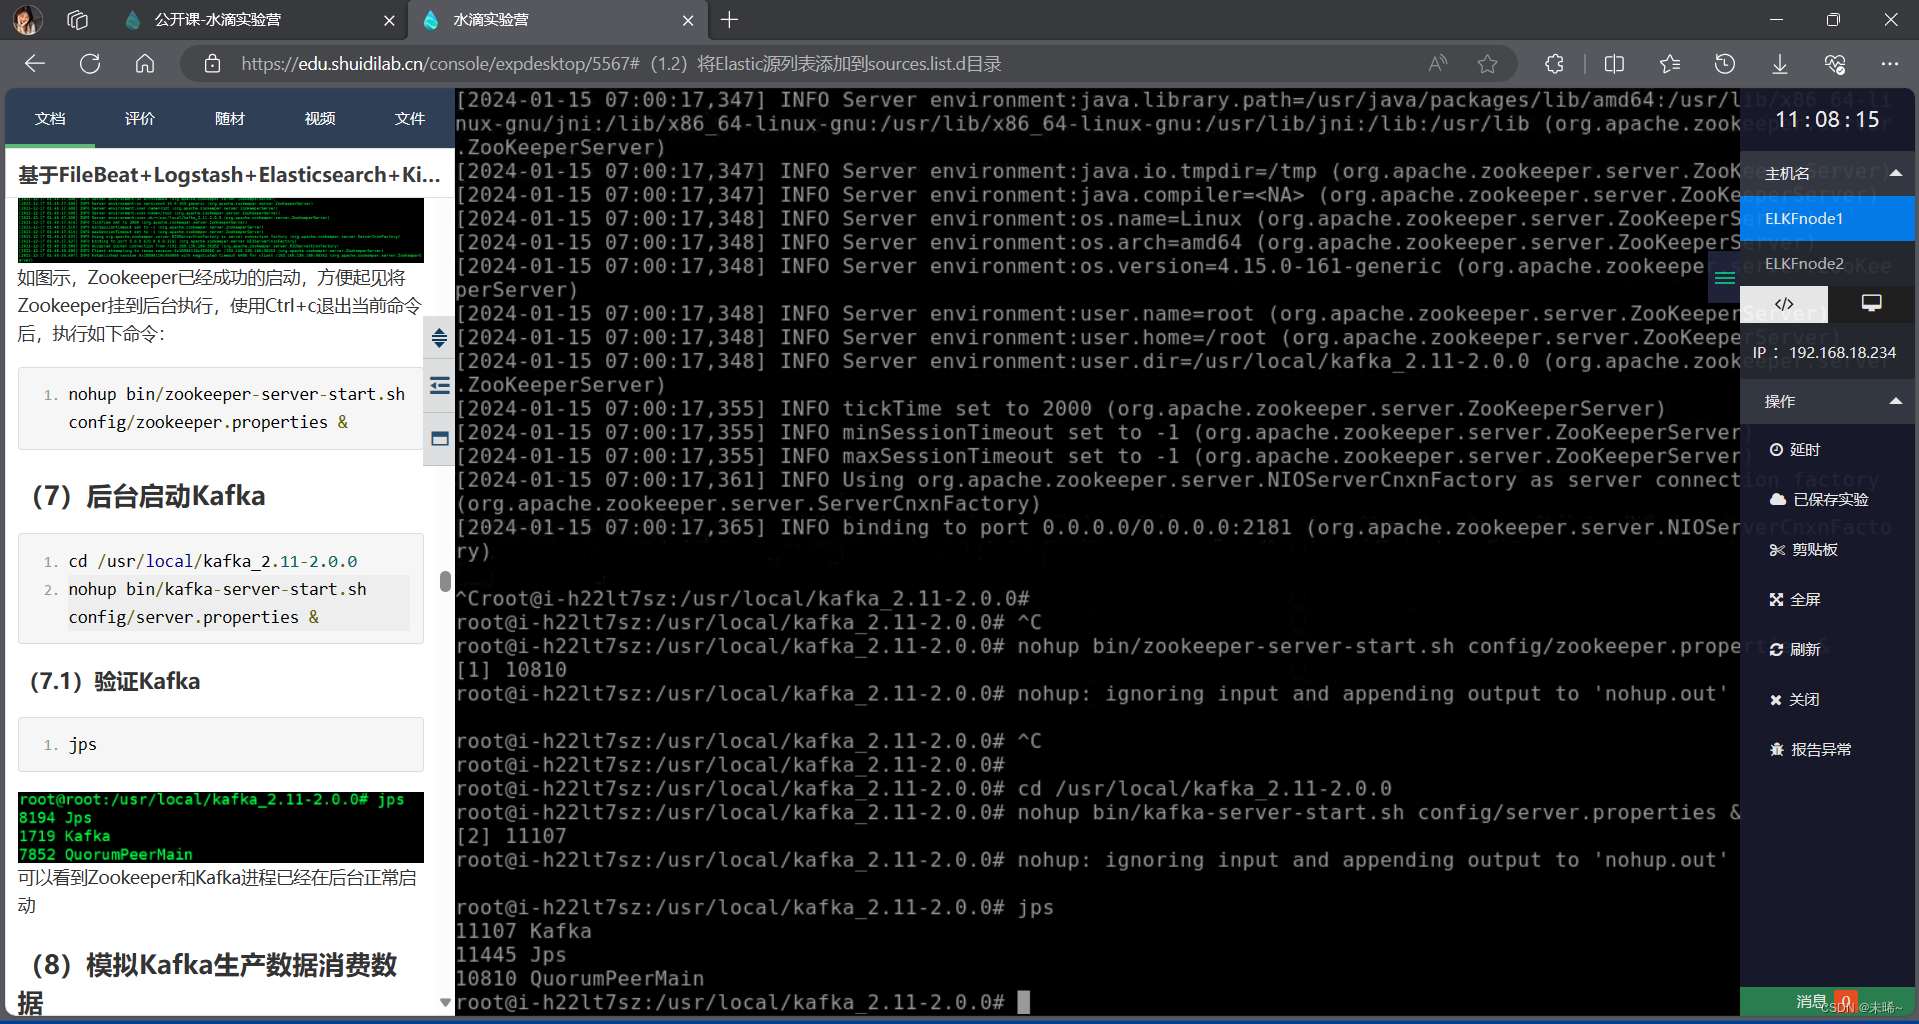Click the indent/collapse document panel icon

tap(439, 386)
